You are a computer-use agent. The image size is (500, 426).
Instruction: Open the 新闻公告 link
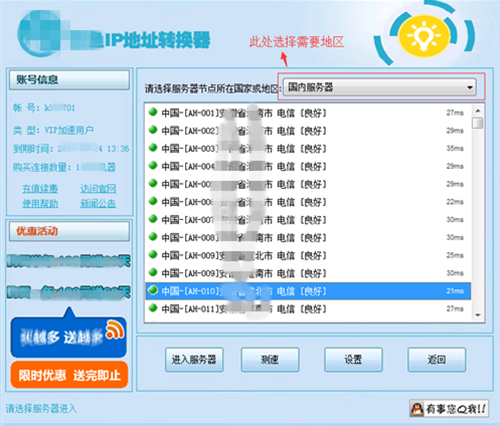(98, 203)
